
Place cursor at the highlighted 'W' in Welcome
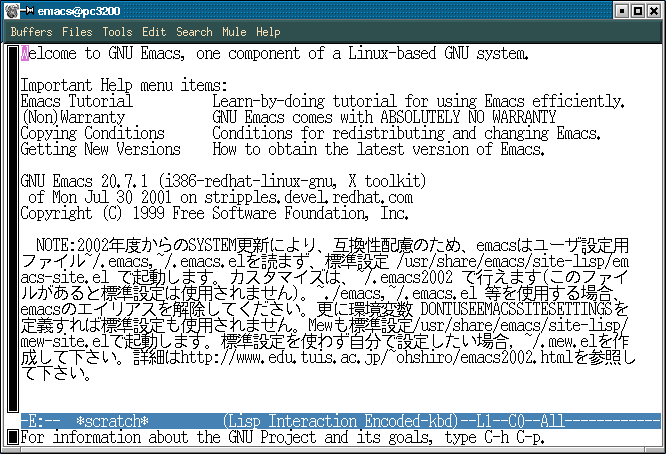[25, 54]
